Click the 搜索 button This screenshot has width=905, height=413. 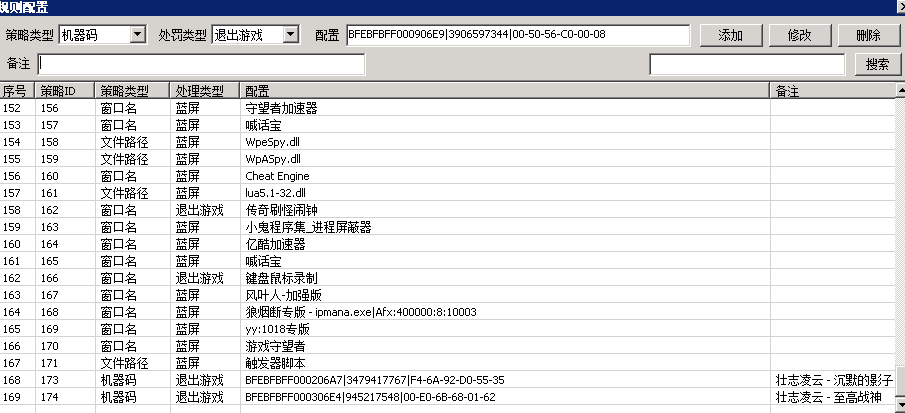click(x=877, y=64)
